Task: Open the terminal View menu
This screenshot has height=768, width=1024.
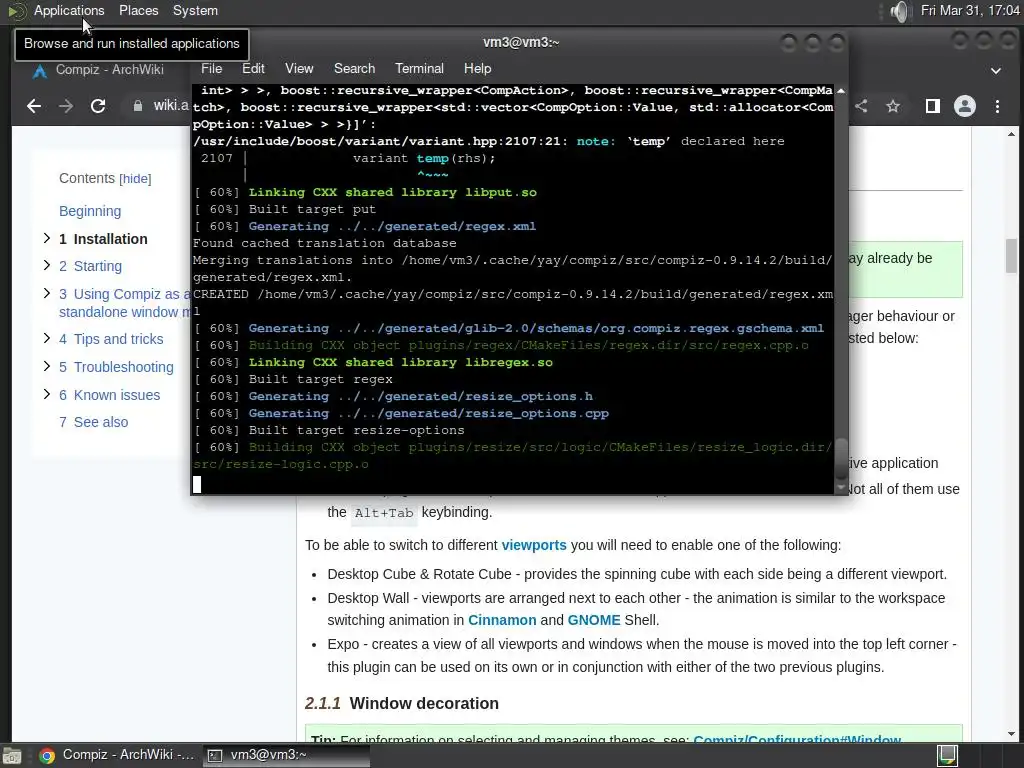Action: point(299,69)
